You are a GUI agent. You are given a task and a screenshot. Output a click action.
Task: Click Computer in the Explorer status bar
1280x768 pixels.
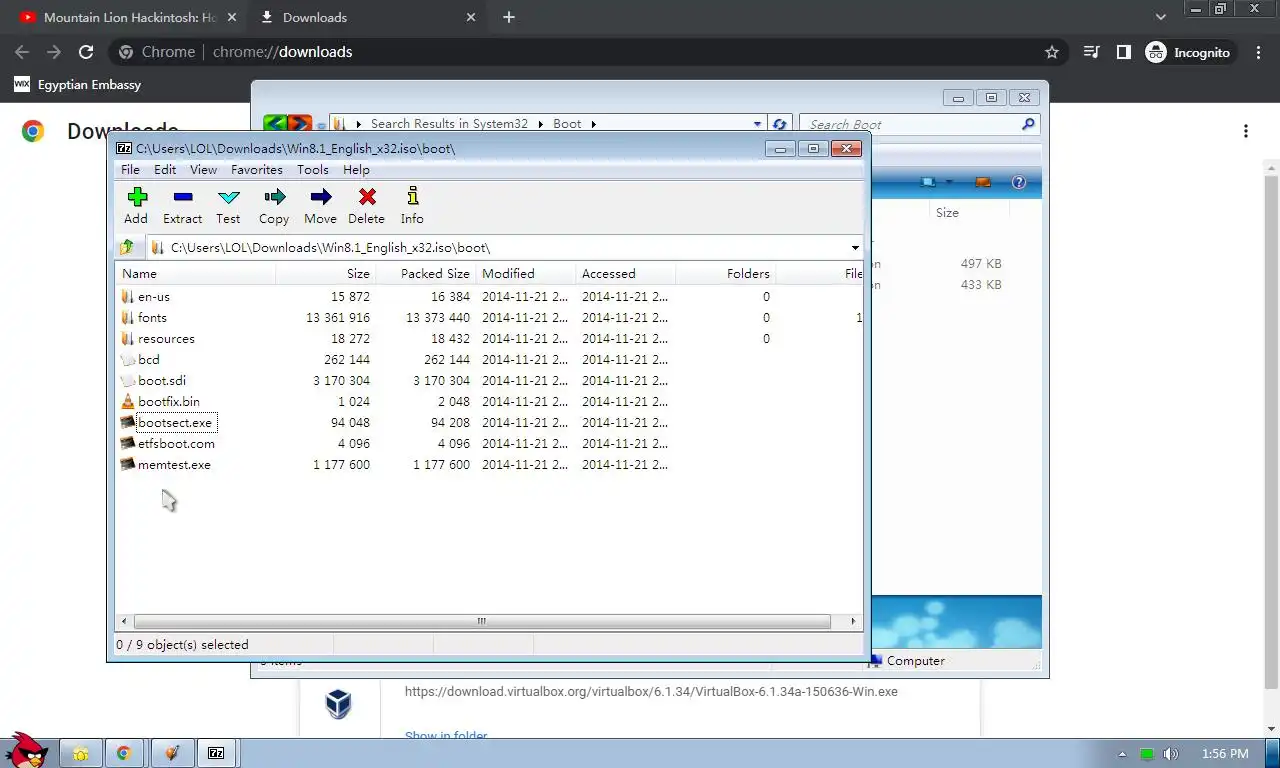click(x=906, y=660)
